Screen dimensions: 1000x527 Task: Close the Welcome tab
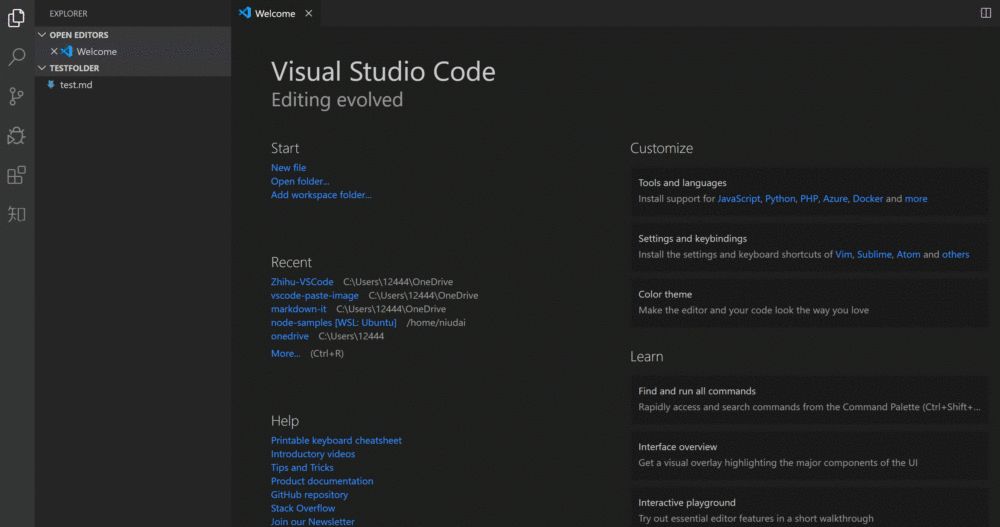click(309, 14)
